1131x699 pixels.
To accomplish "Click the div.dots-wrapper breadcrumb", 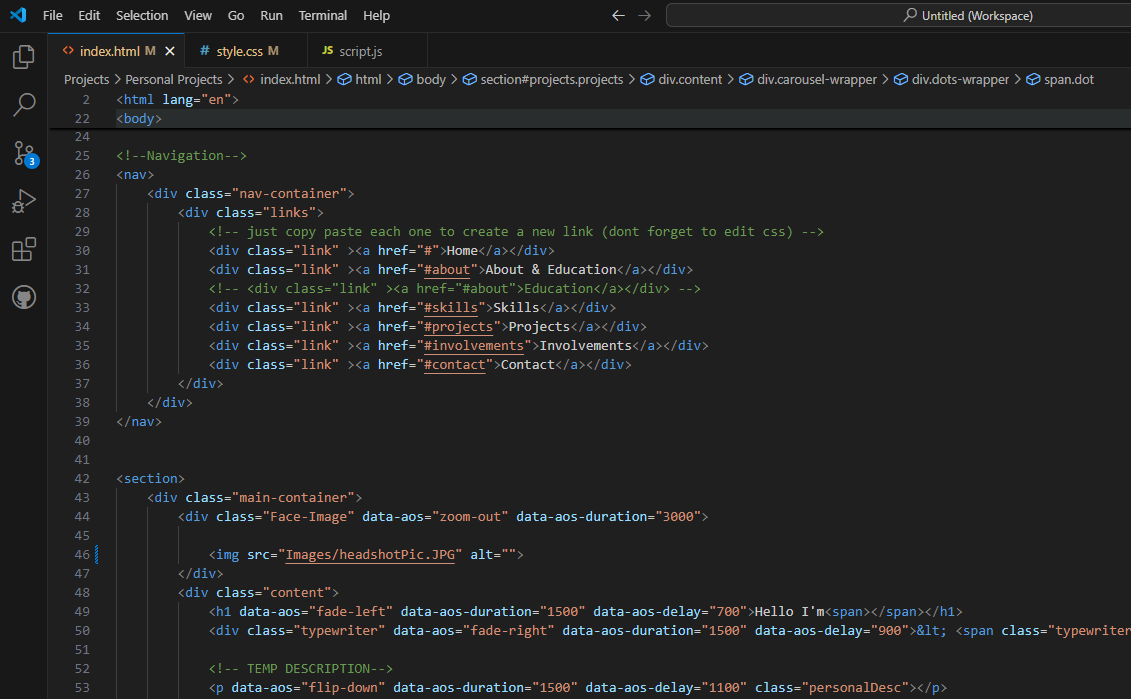I will click(951, 79).
